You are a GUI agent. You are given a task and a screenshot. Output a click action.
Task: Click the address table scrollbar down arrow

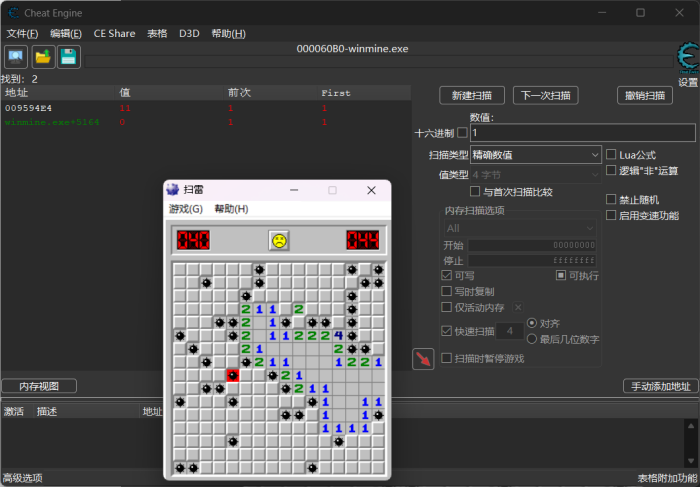[691, 461]
